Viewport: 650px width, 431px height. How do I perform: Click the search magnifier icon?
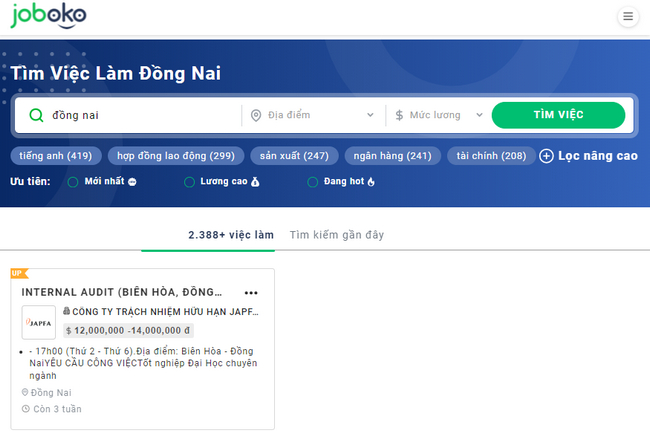point(36,115)
